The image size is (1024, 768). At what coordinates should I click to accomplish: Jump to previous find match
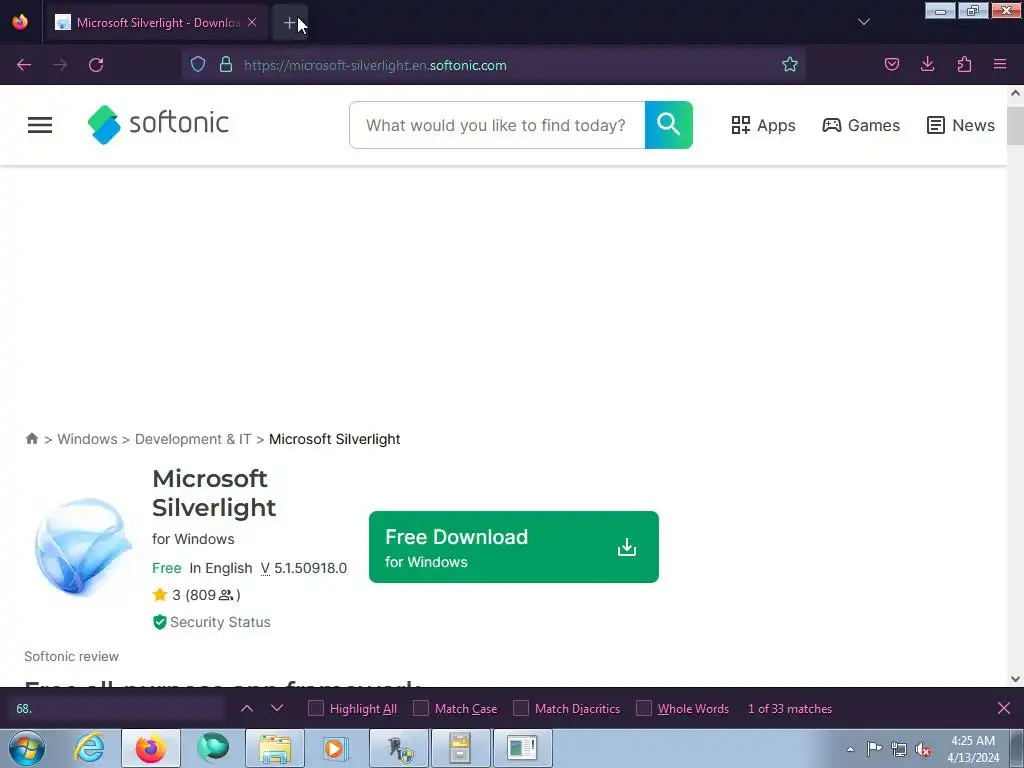click(247, 709)
